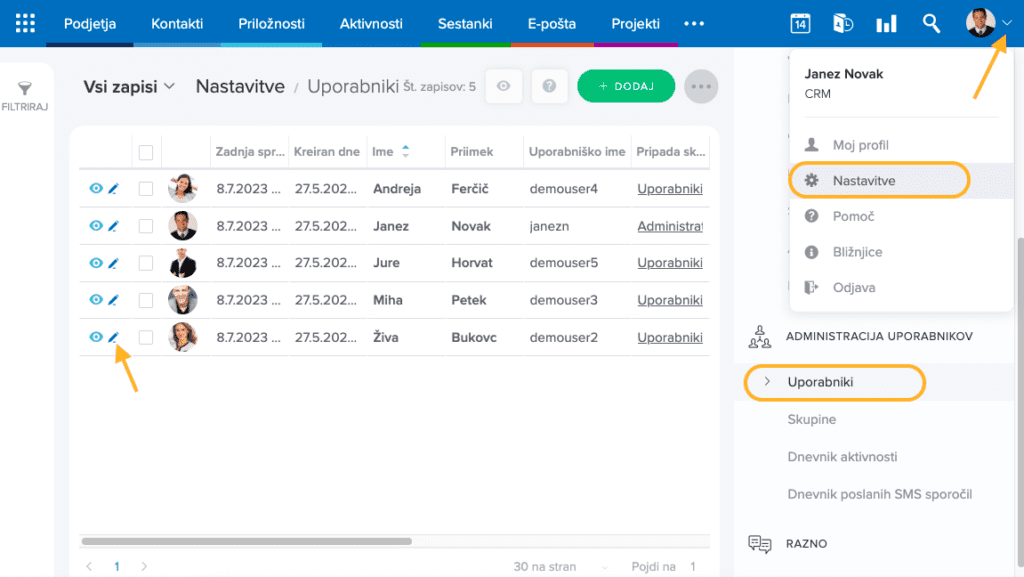The height and width of the screenshot is (577, 1024).
Task: Open the user avatar dropdown arrow
Action: click(1007, 24)
